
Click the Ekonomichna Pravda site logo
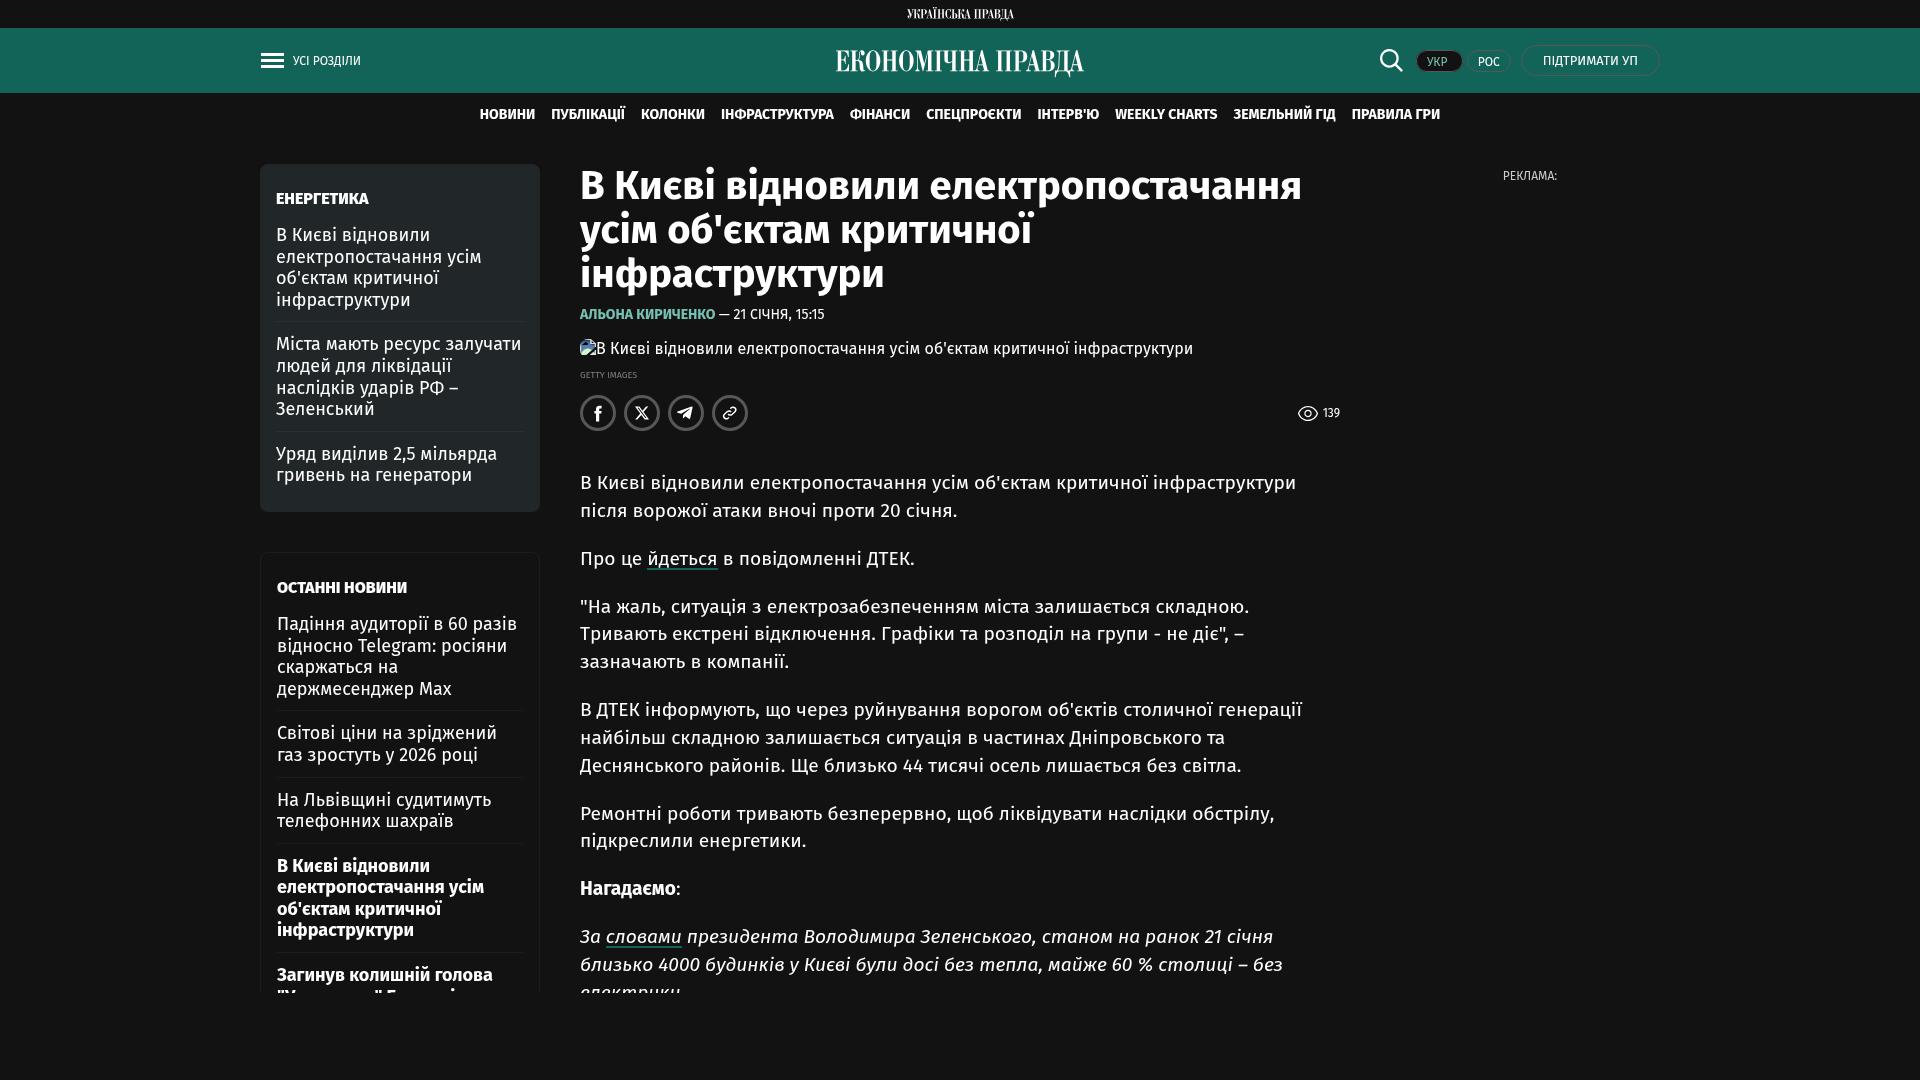tap(959, 62)
